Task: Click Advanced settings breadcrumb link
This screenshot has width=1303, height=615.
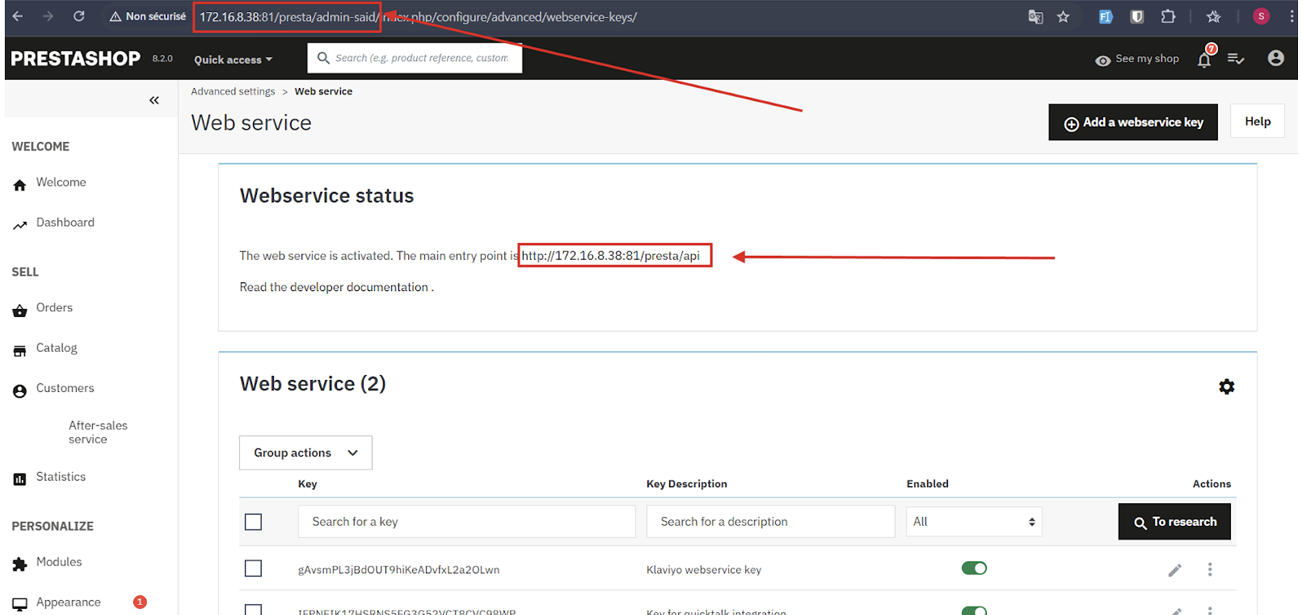Action: (x=233, y=91)
